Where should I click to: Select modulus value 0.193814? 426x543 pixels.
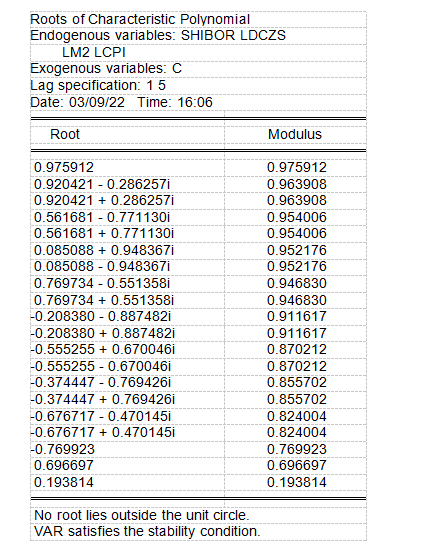coord(297,482)
